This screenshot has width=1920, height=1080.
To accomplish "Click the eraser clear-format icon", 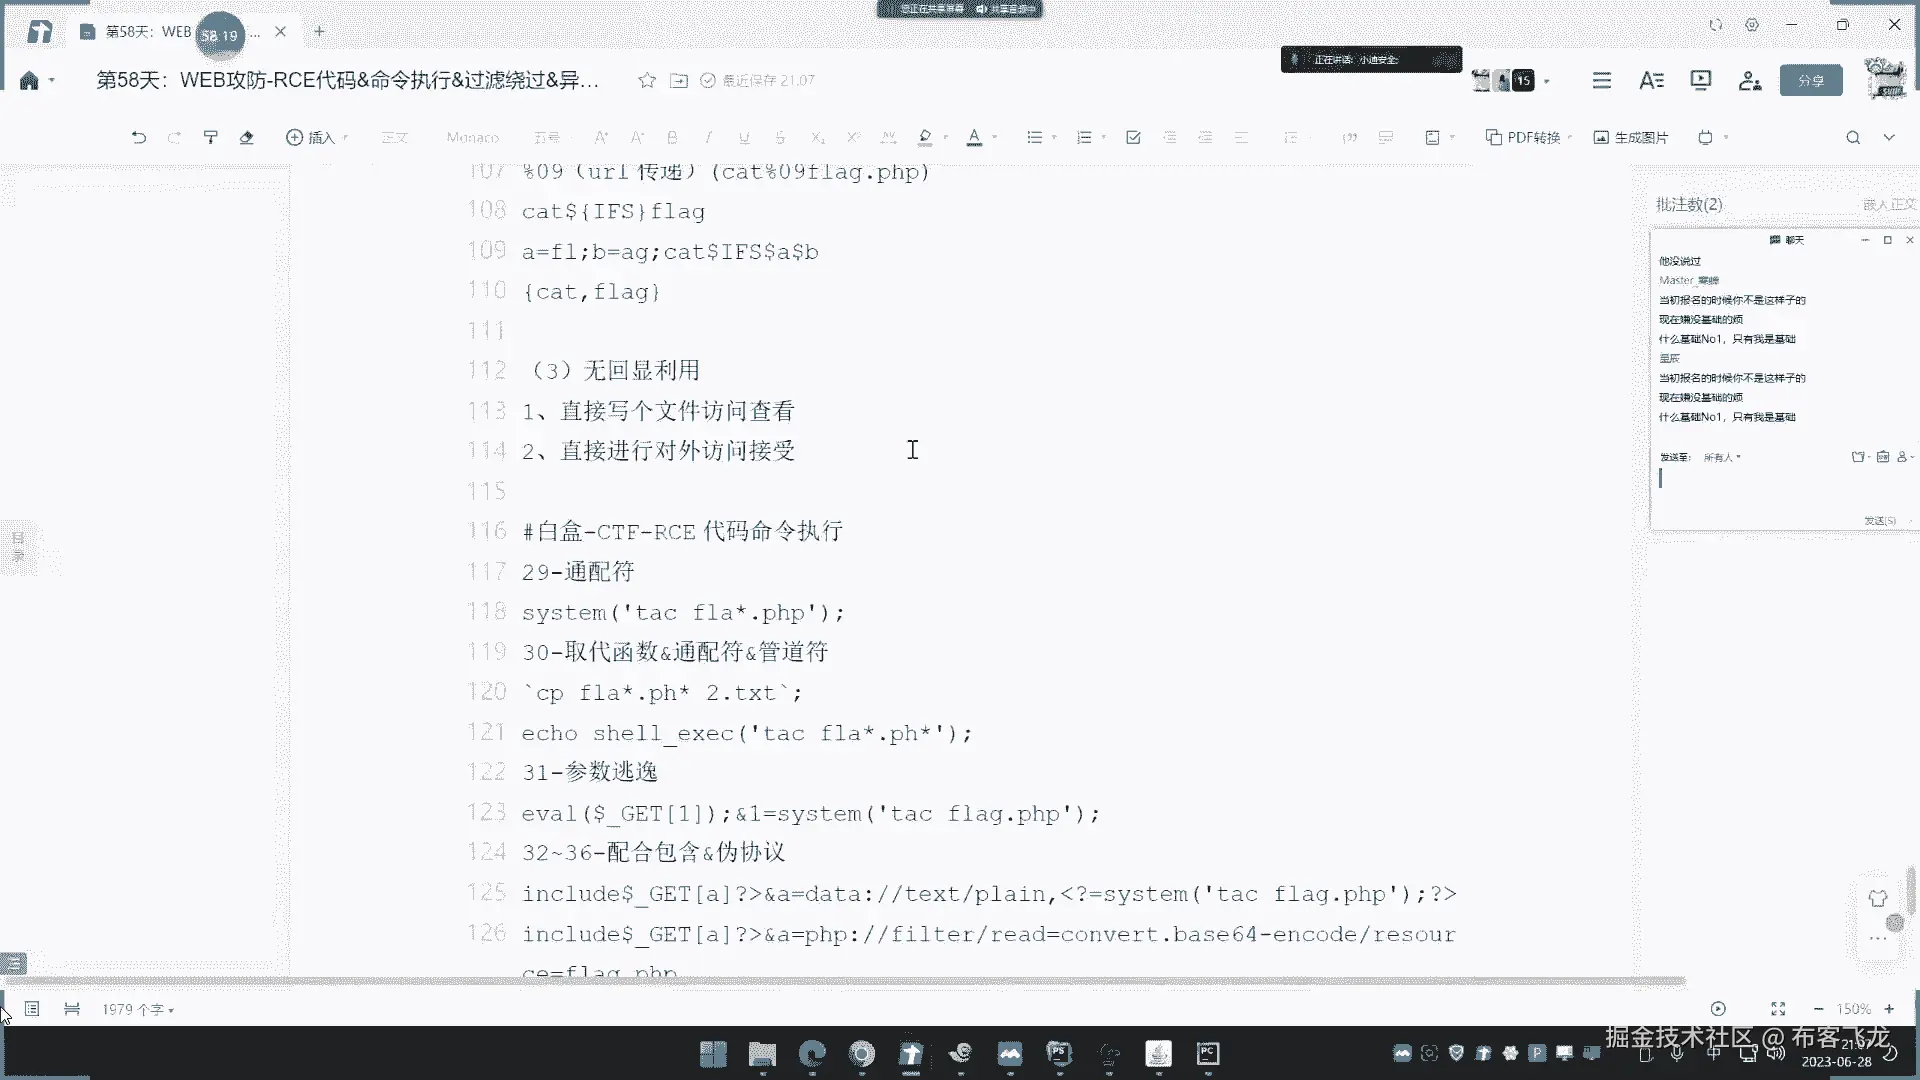I will pyautogui.click(x=246, y=137).
